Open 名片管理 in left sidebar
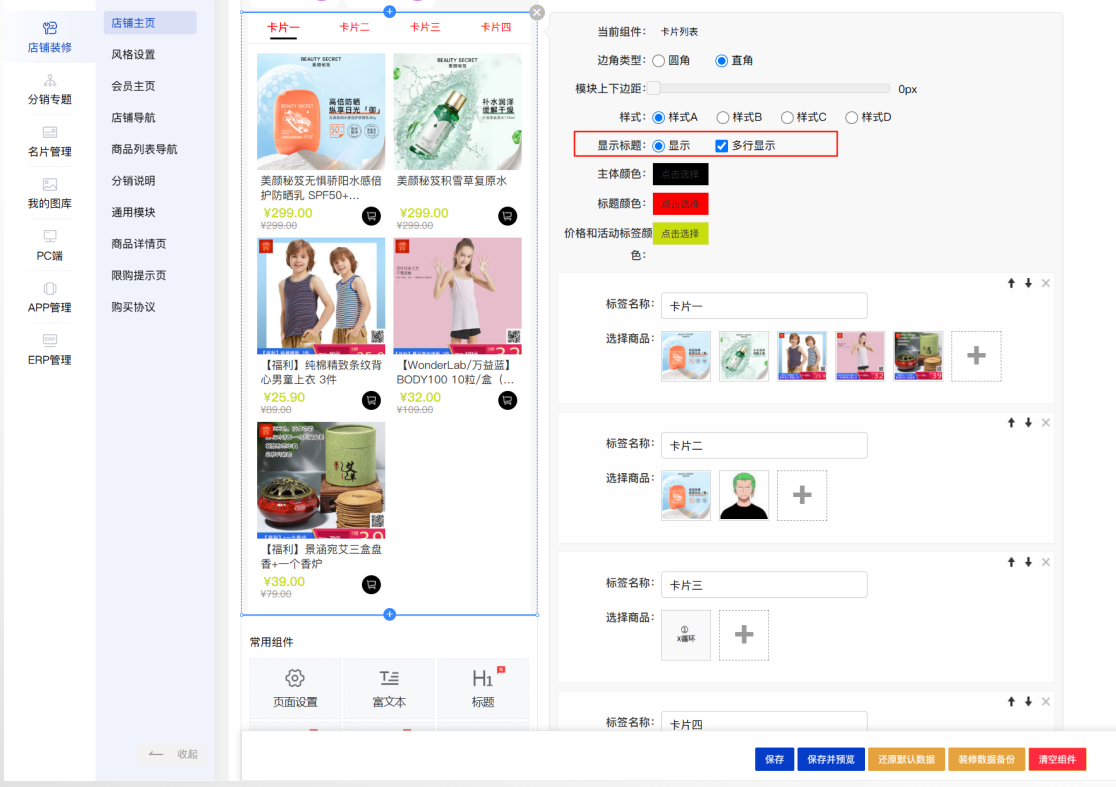The image size is (1116, 787). (x=49, y=142)
